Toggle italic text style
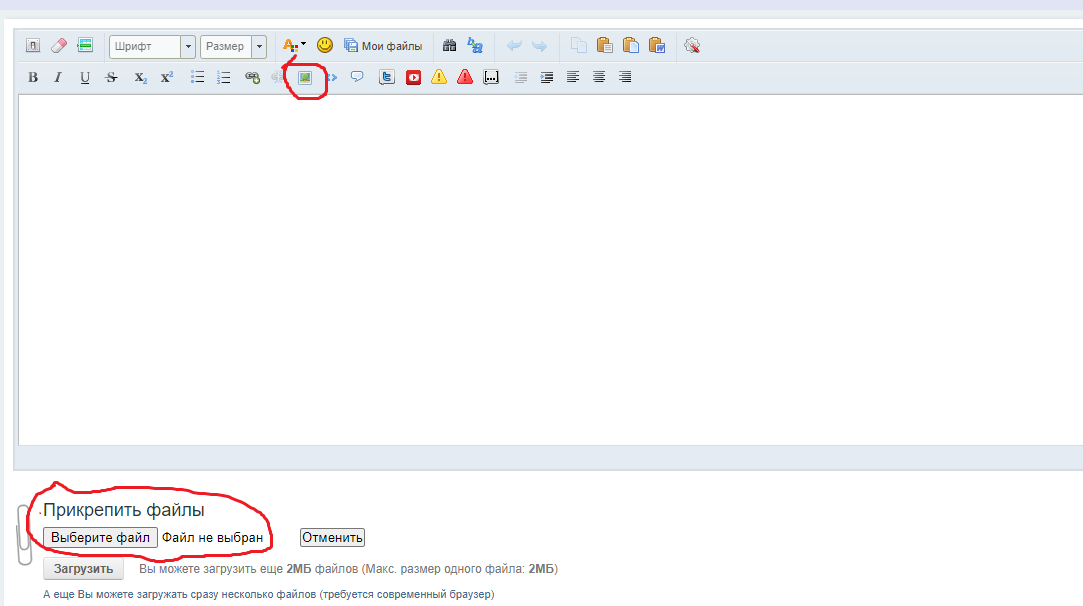Screen dimensions: 1083x606 click(58, 77)
